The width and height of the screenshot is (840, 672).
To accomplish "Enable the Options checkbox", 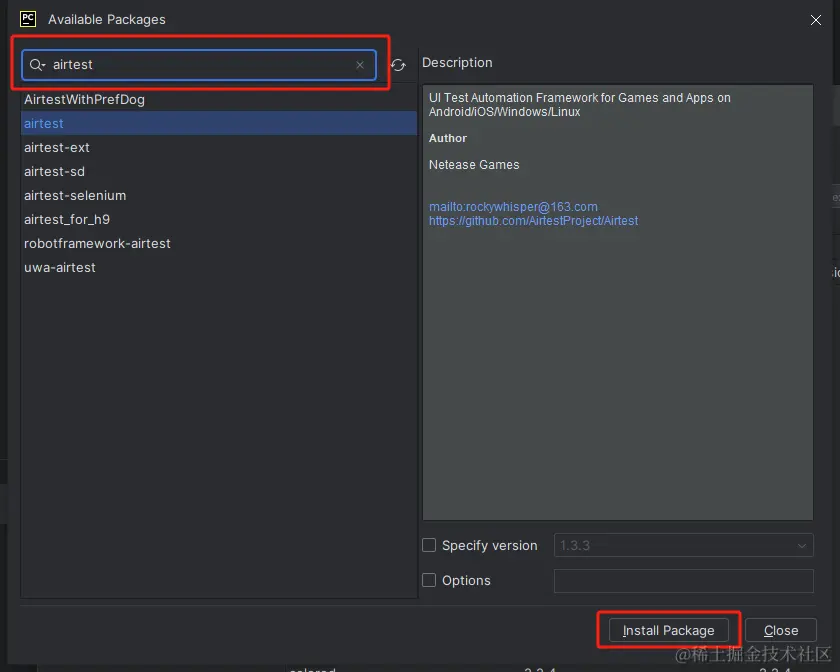I will point(429,580).
